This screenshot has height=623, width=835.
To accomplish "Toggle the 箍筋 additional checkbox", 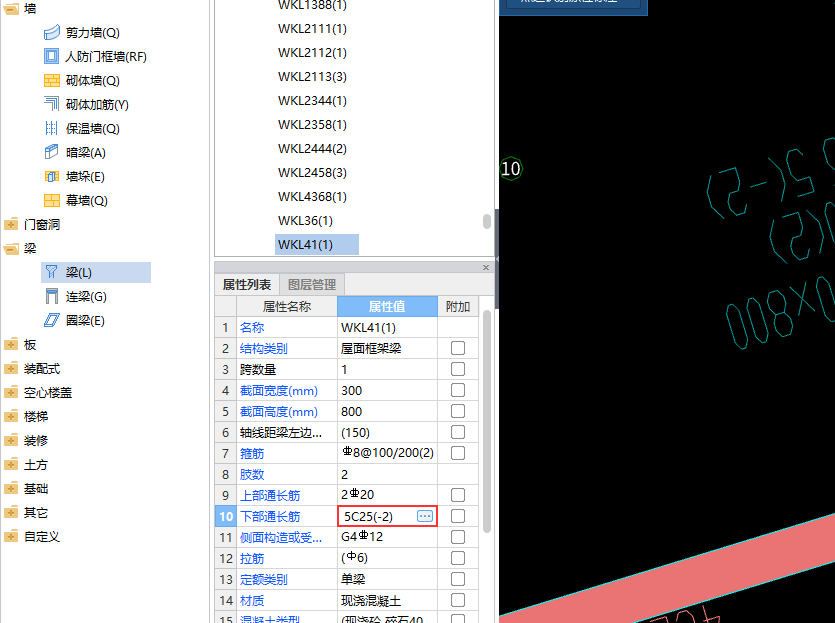I will [x=458, y=453].
